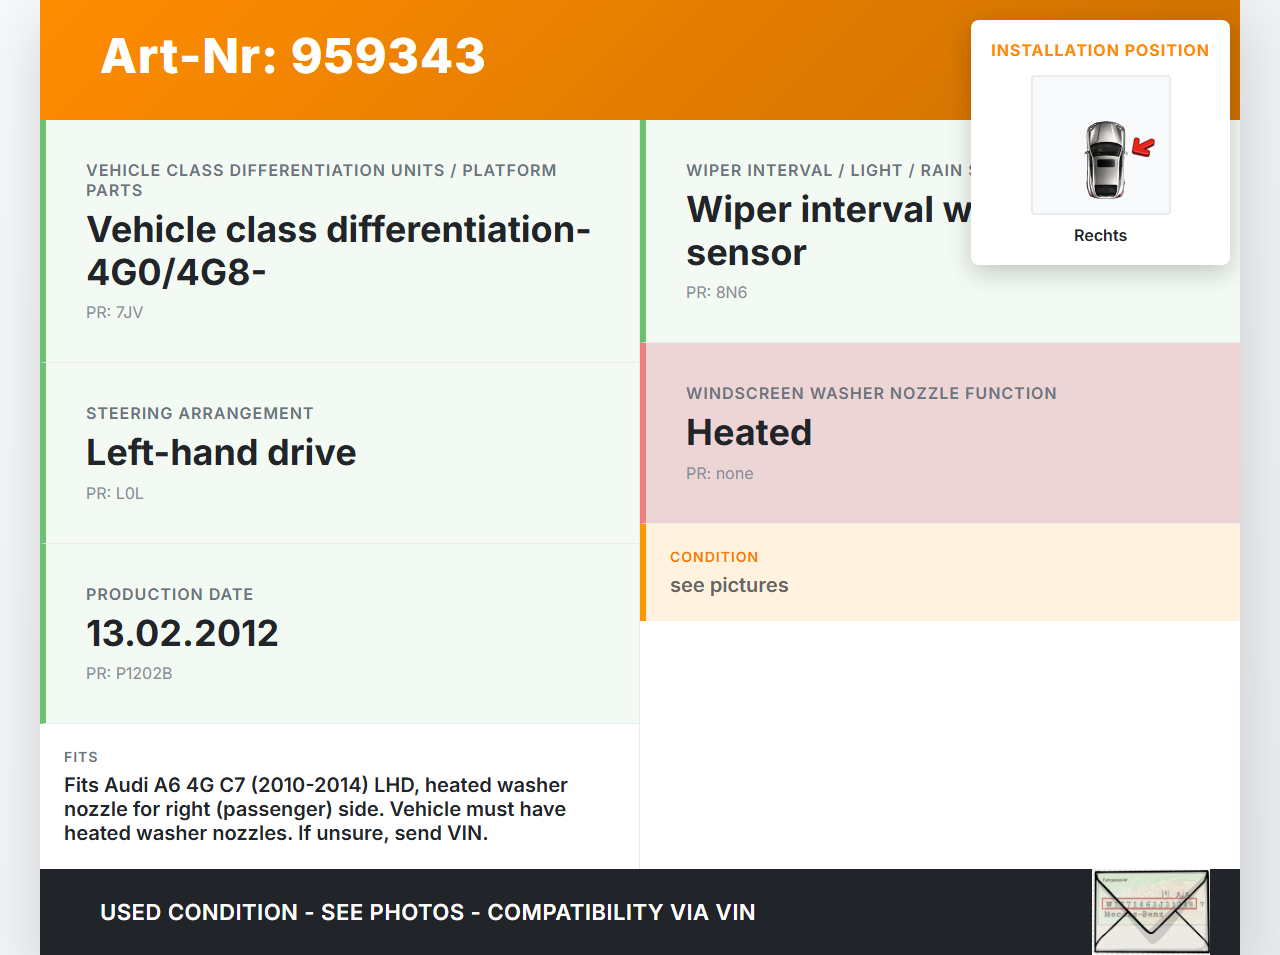Click the Rechts label under car image

tap(1100, 235)
